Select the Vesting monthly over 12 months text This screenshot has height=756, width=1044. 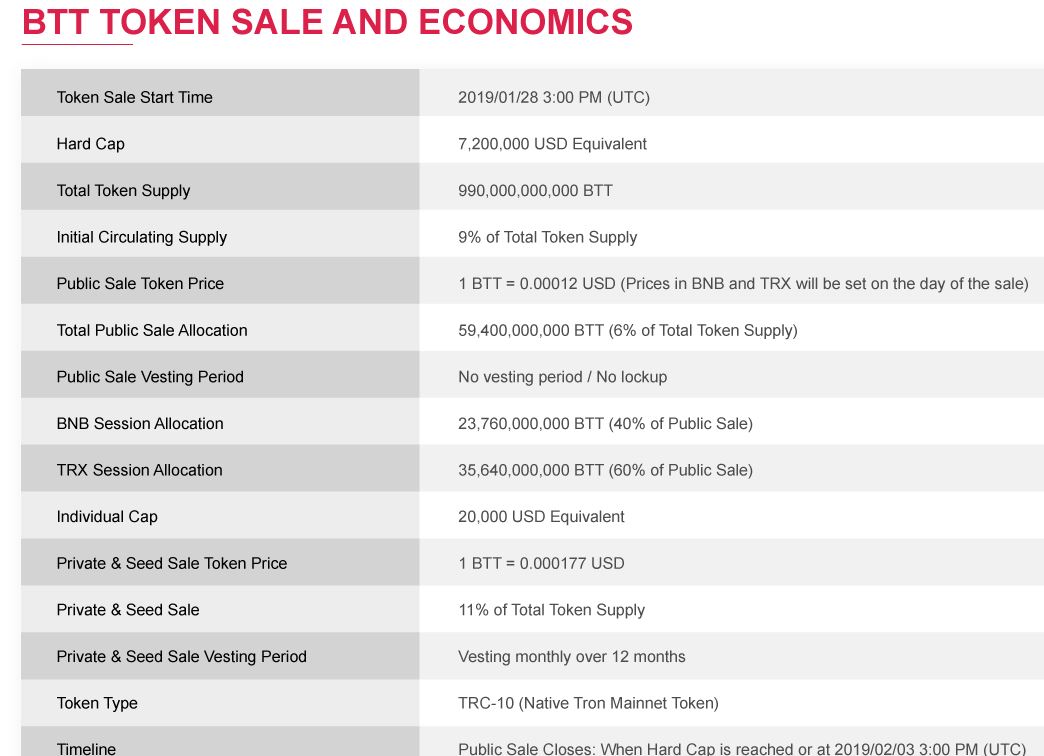click(571, 657)
